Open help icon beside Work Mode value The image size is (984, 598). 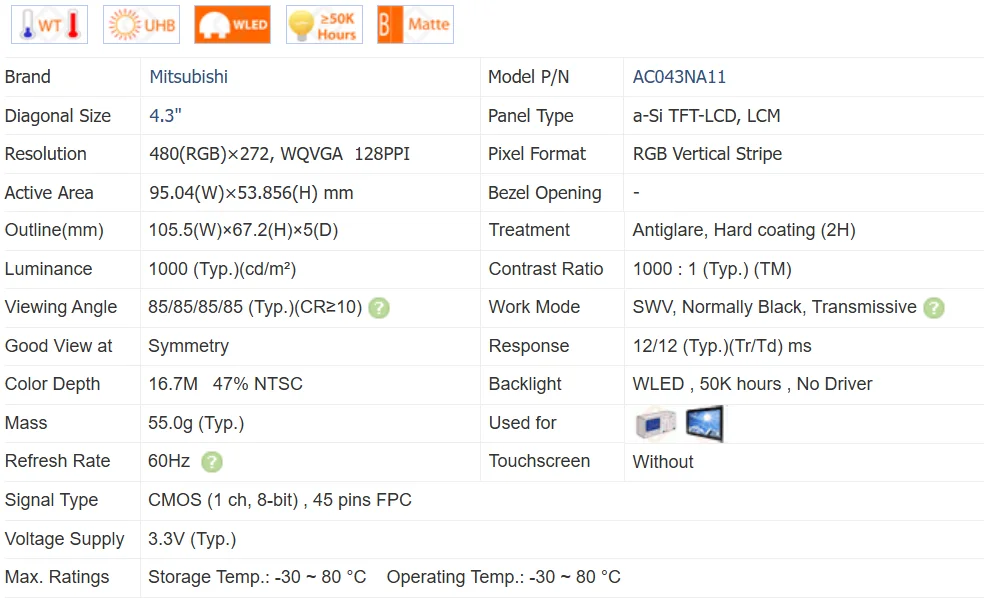coord(934,307)
